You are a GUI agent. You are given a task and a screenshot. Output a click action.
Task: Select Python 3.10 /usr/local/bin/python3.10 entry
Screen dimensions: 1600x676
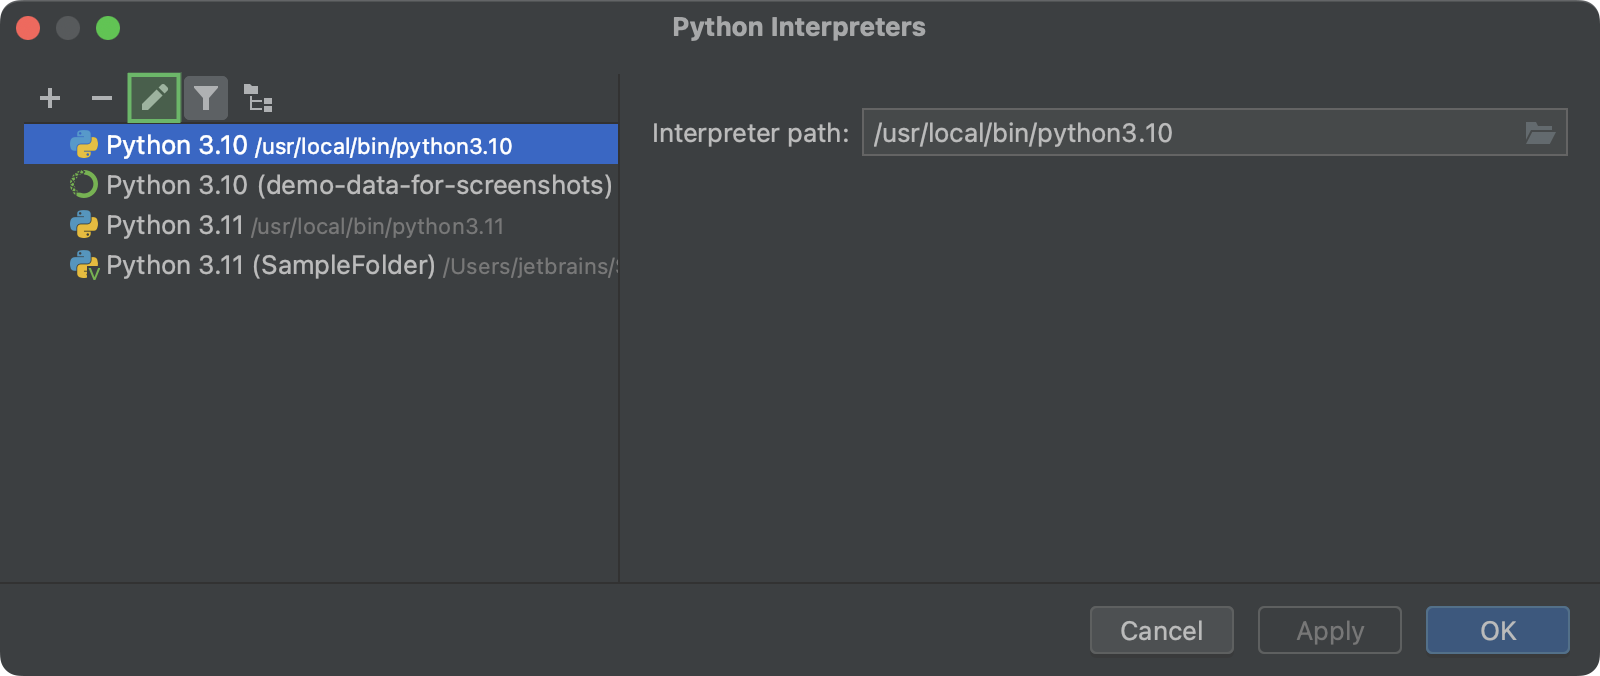(310, 145)
